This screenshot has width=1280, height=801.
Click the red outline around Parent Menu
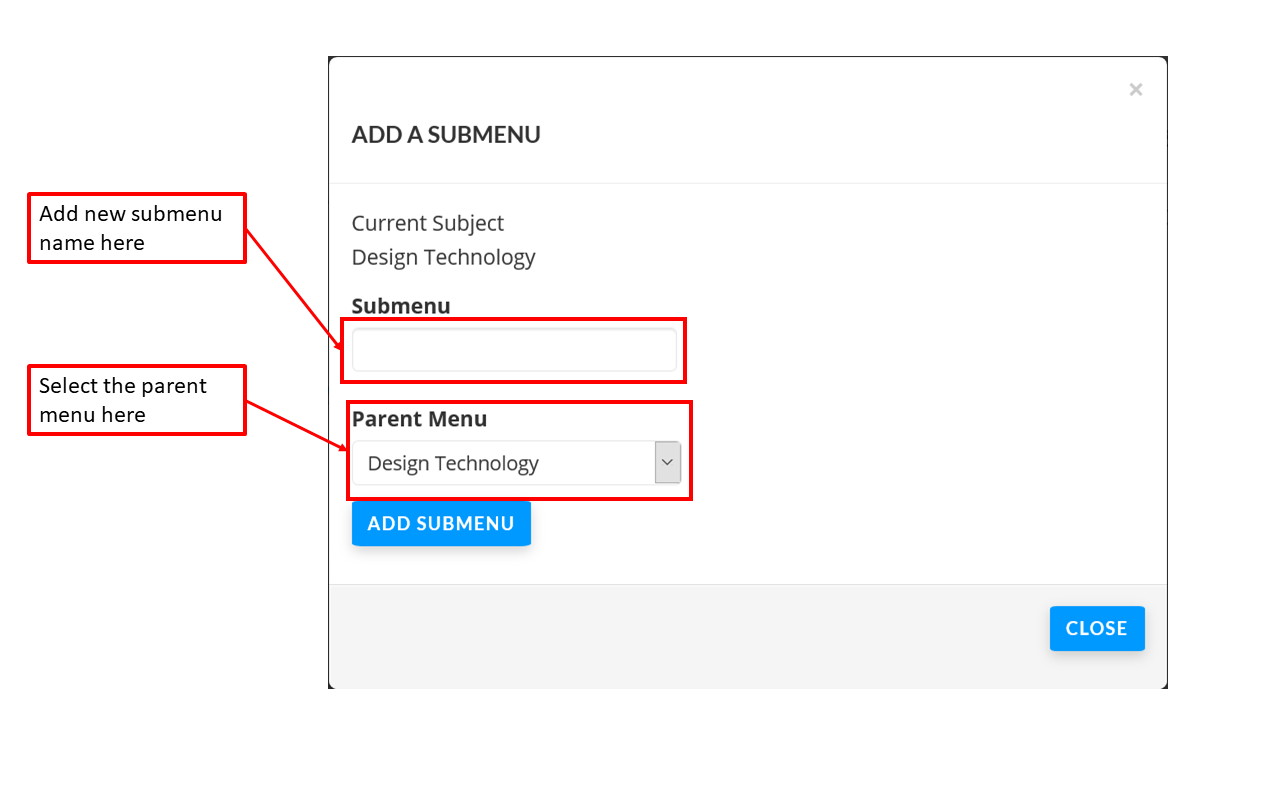[x=690, y=450]
